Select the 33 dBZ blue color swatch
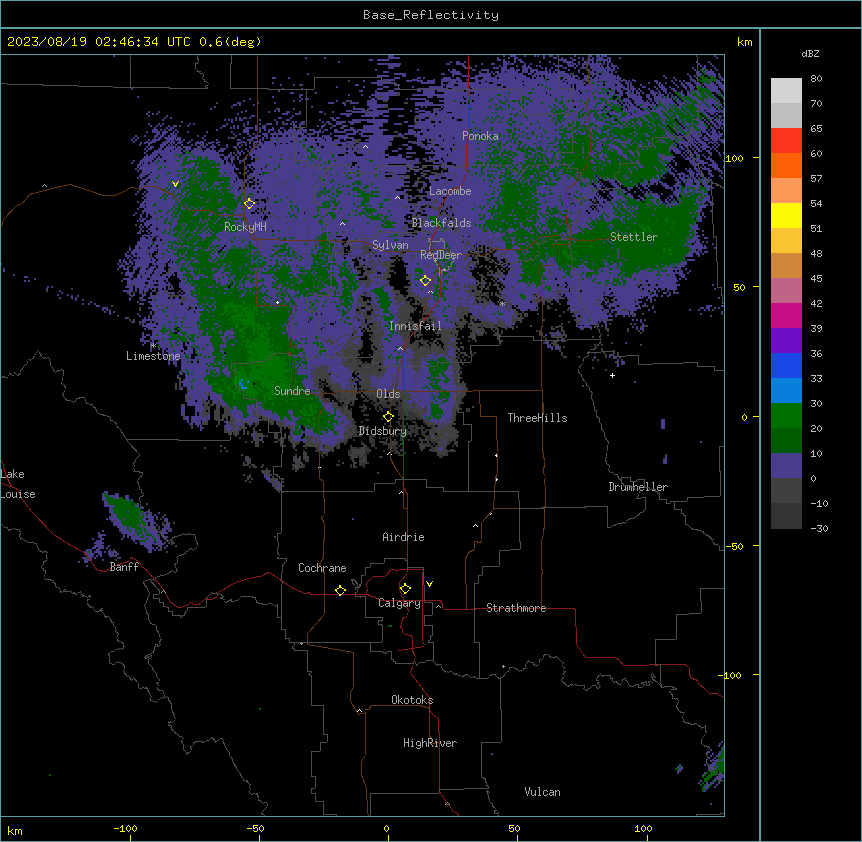862x842 pixels. click(x=786, y=365)
